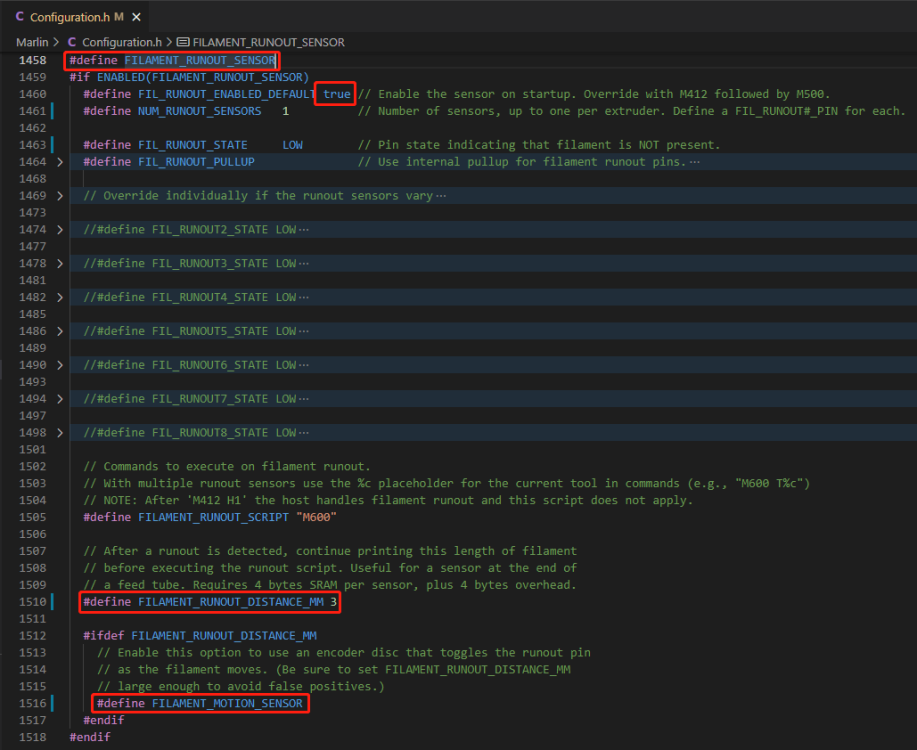Expand folded region at line 1469

click(60, 195)
